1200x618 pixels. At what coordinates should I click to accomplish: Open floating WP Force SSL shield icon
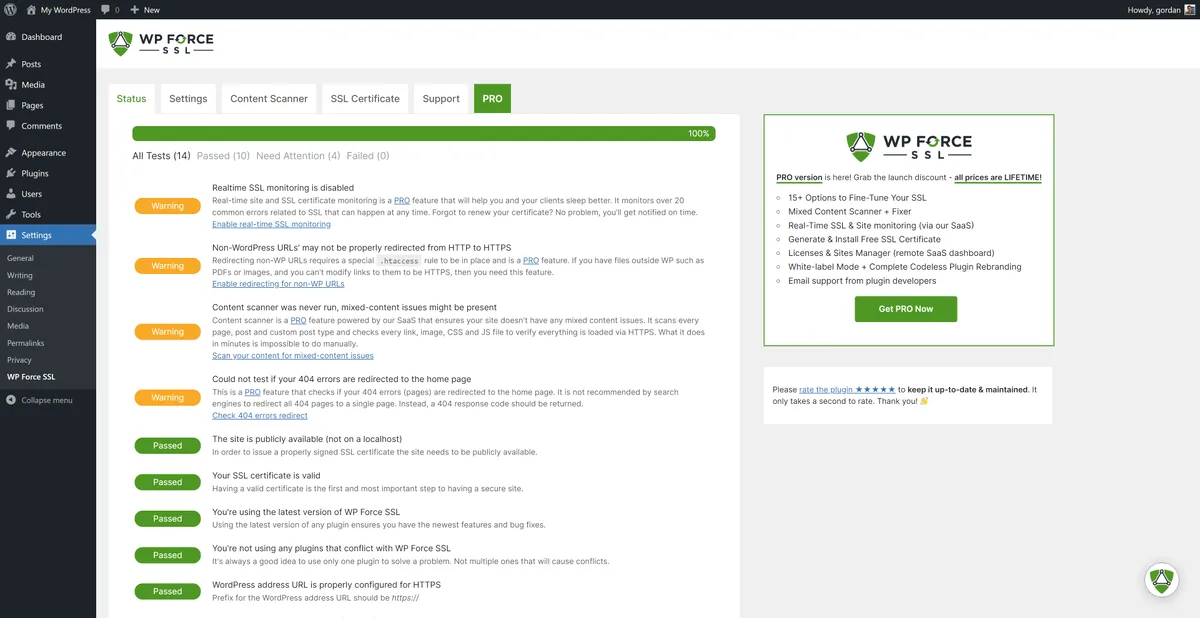pyautogui.click(x=1161, y=580)
